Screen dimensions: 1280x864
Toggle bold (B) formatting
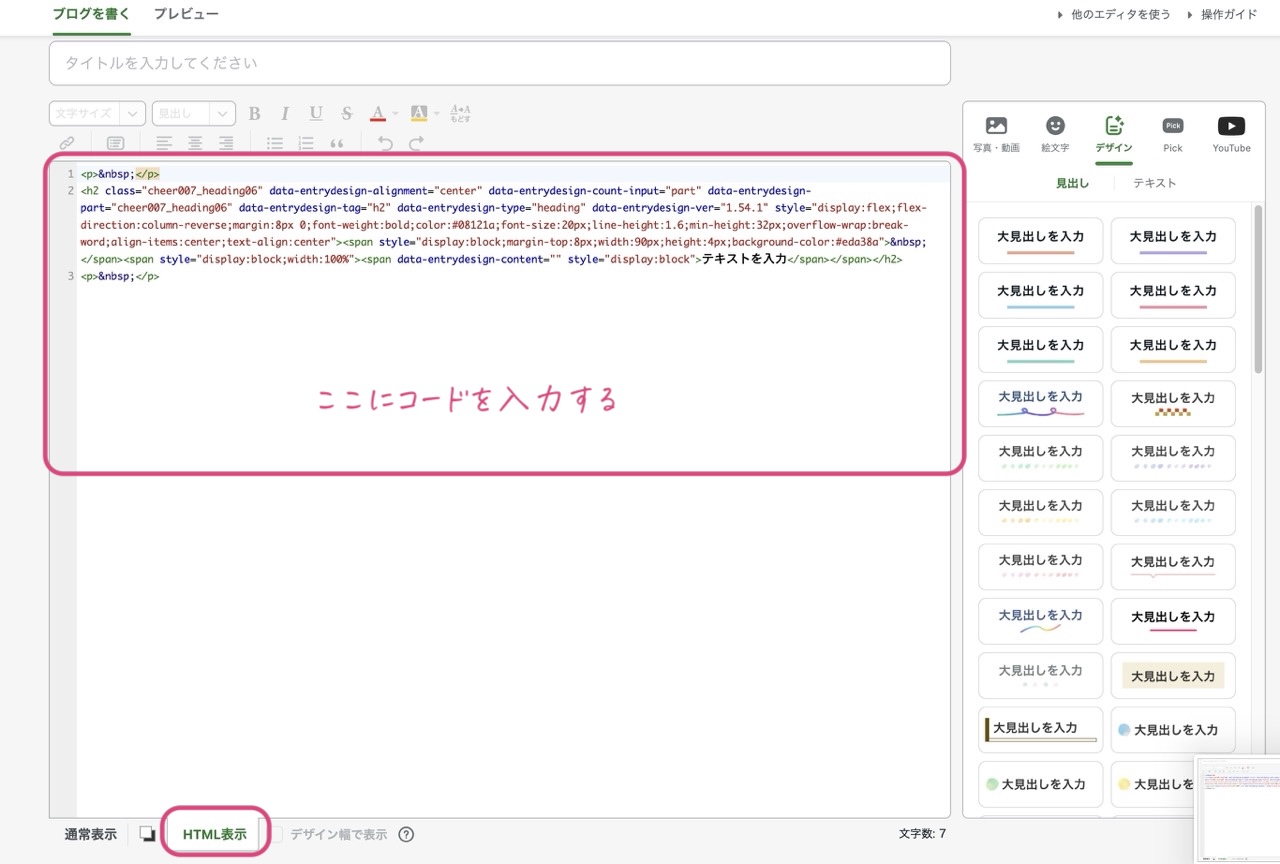click(x=254, y=113)
